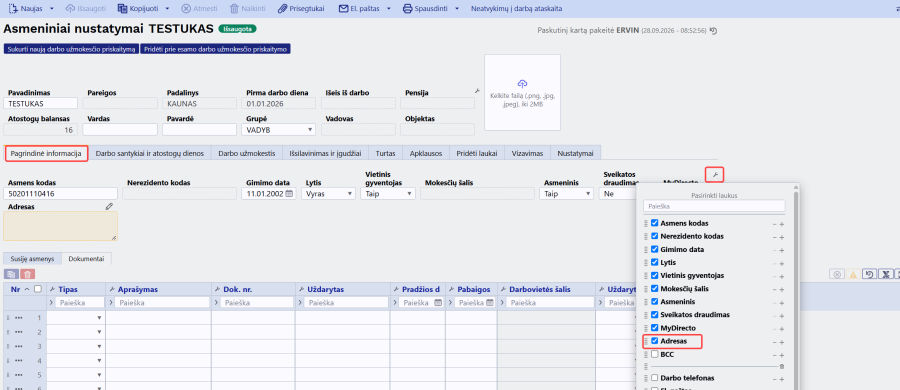The width and height of the screenshot is (900, 390).
Task: Click the Excel export icon above table
Action: pyautogui.click(x=886, y=275)
